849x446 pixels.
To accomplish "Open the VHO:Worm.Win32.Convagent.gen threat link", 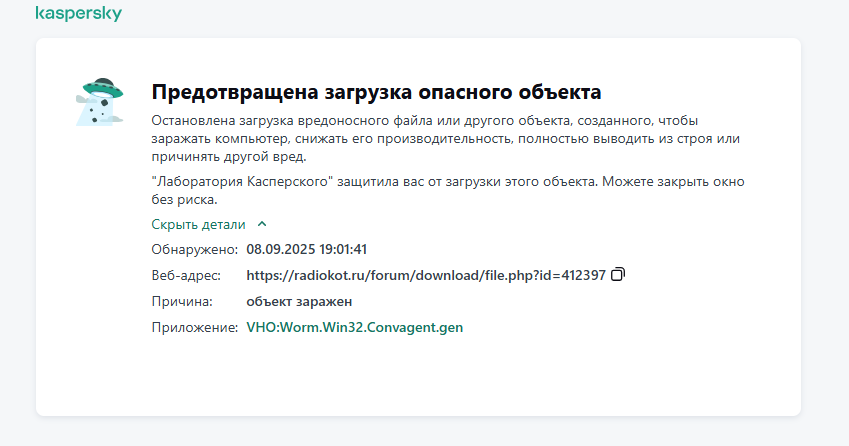I will (355, 327).
